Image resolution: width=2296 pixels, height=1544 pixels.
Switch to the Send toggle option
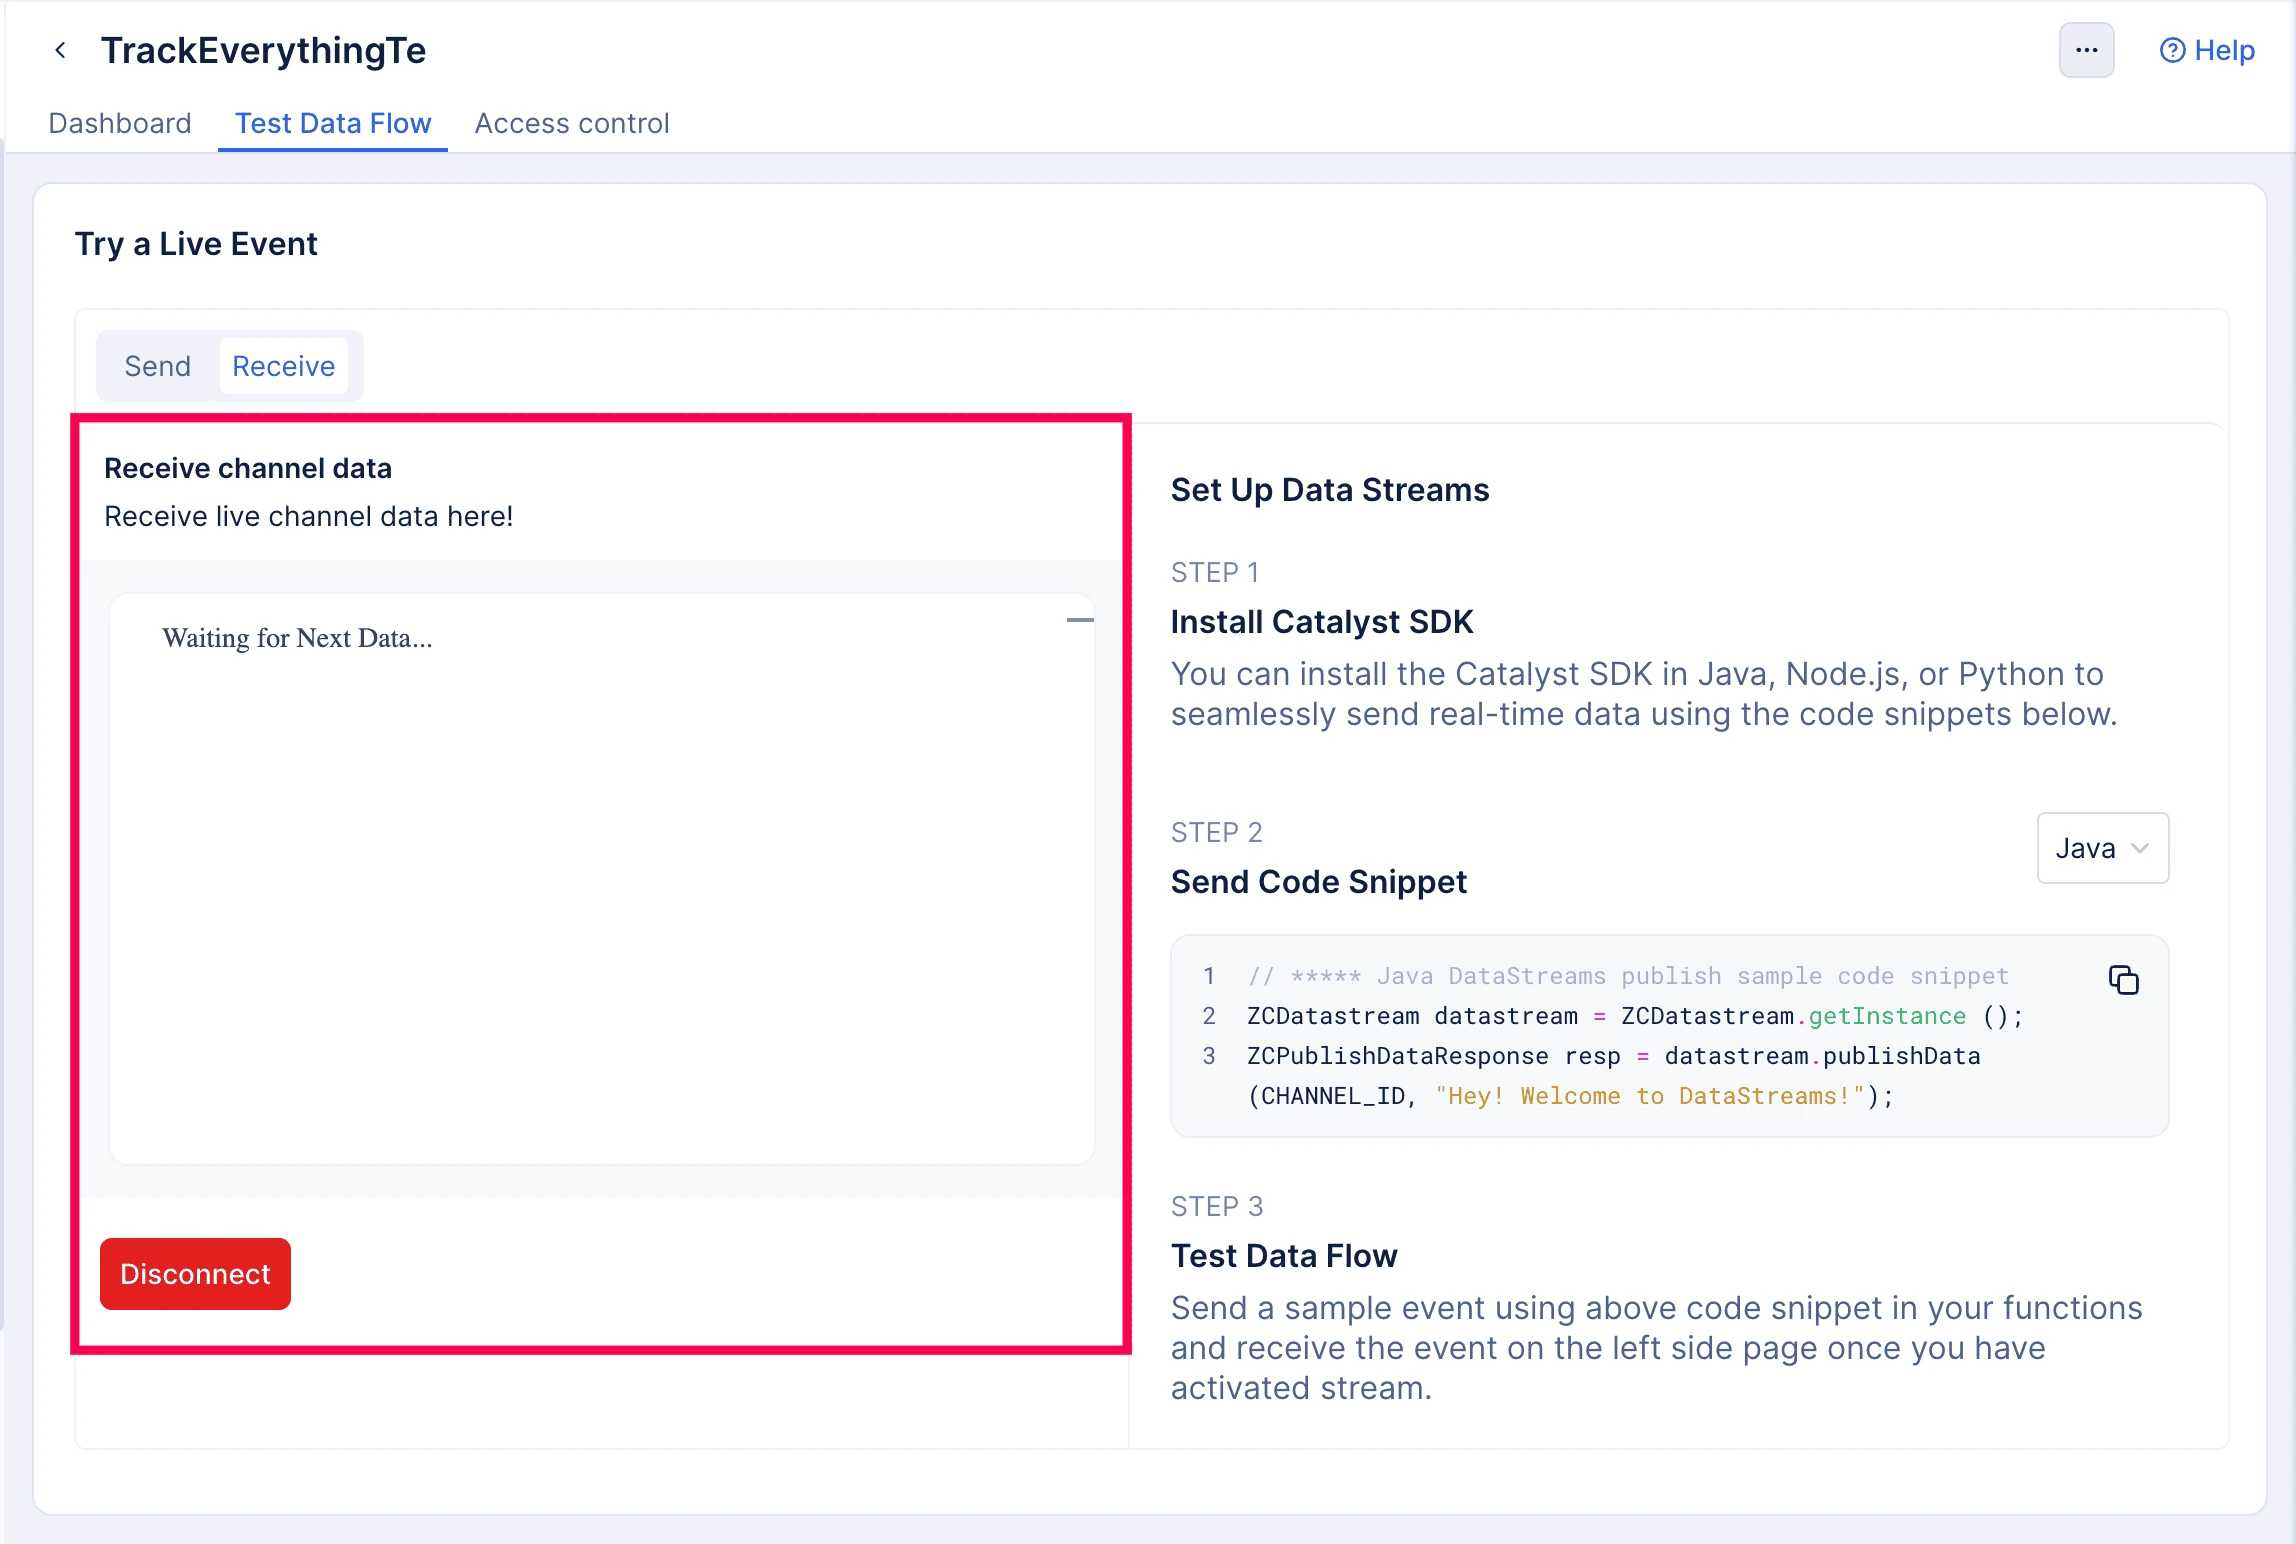pos(157,366)
